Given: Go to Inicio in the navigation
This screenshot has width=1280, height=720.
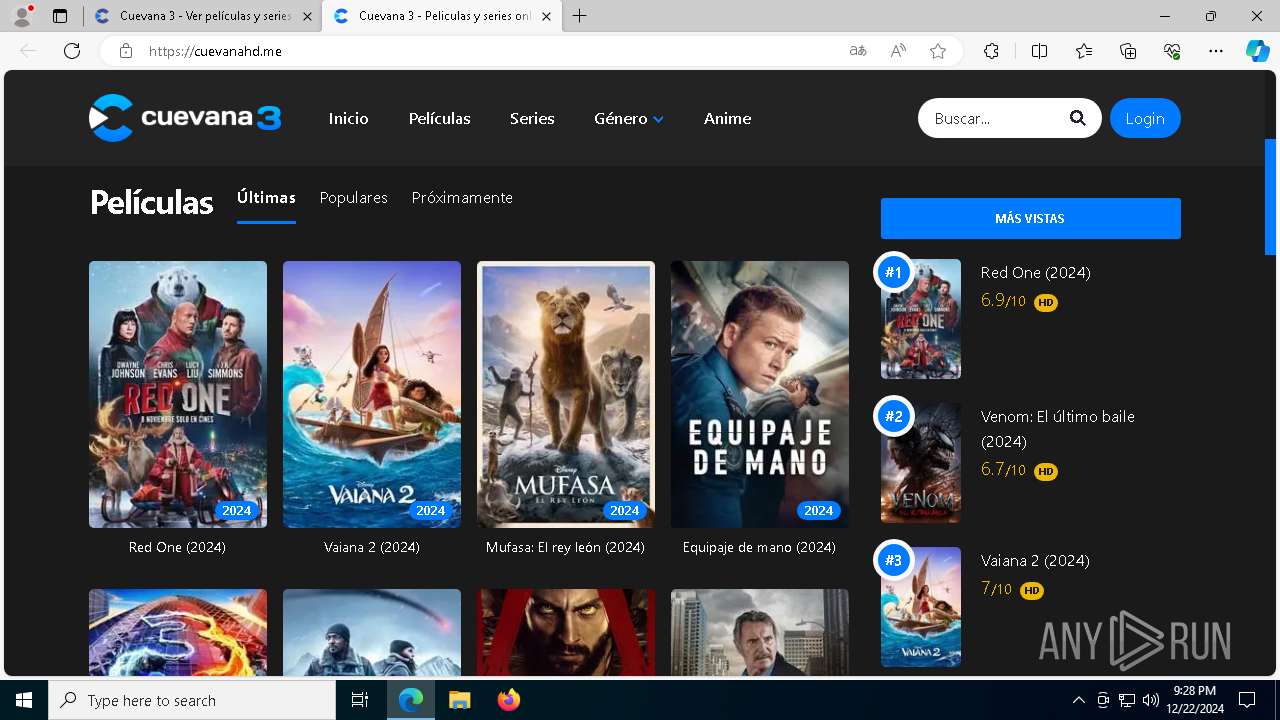Looking at the screenshot, I should click(348, 118).
